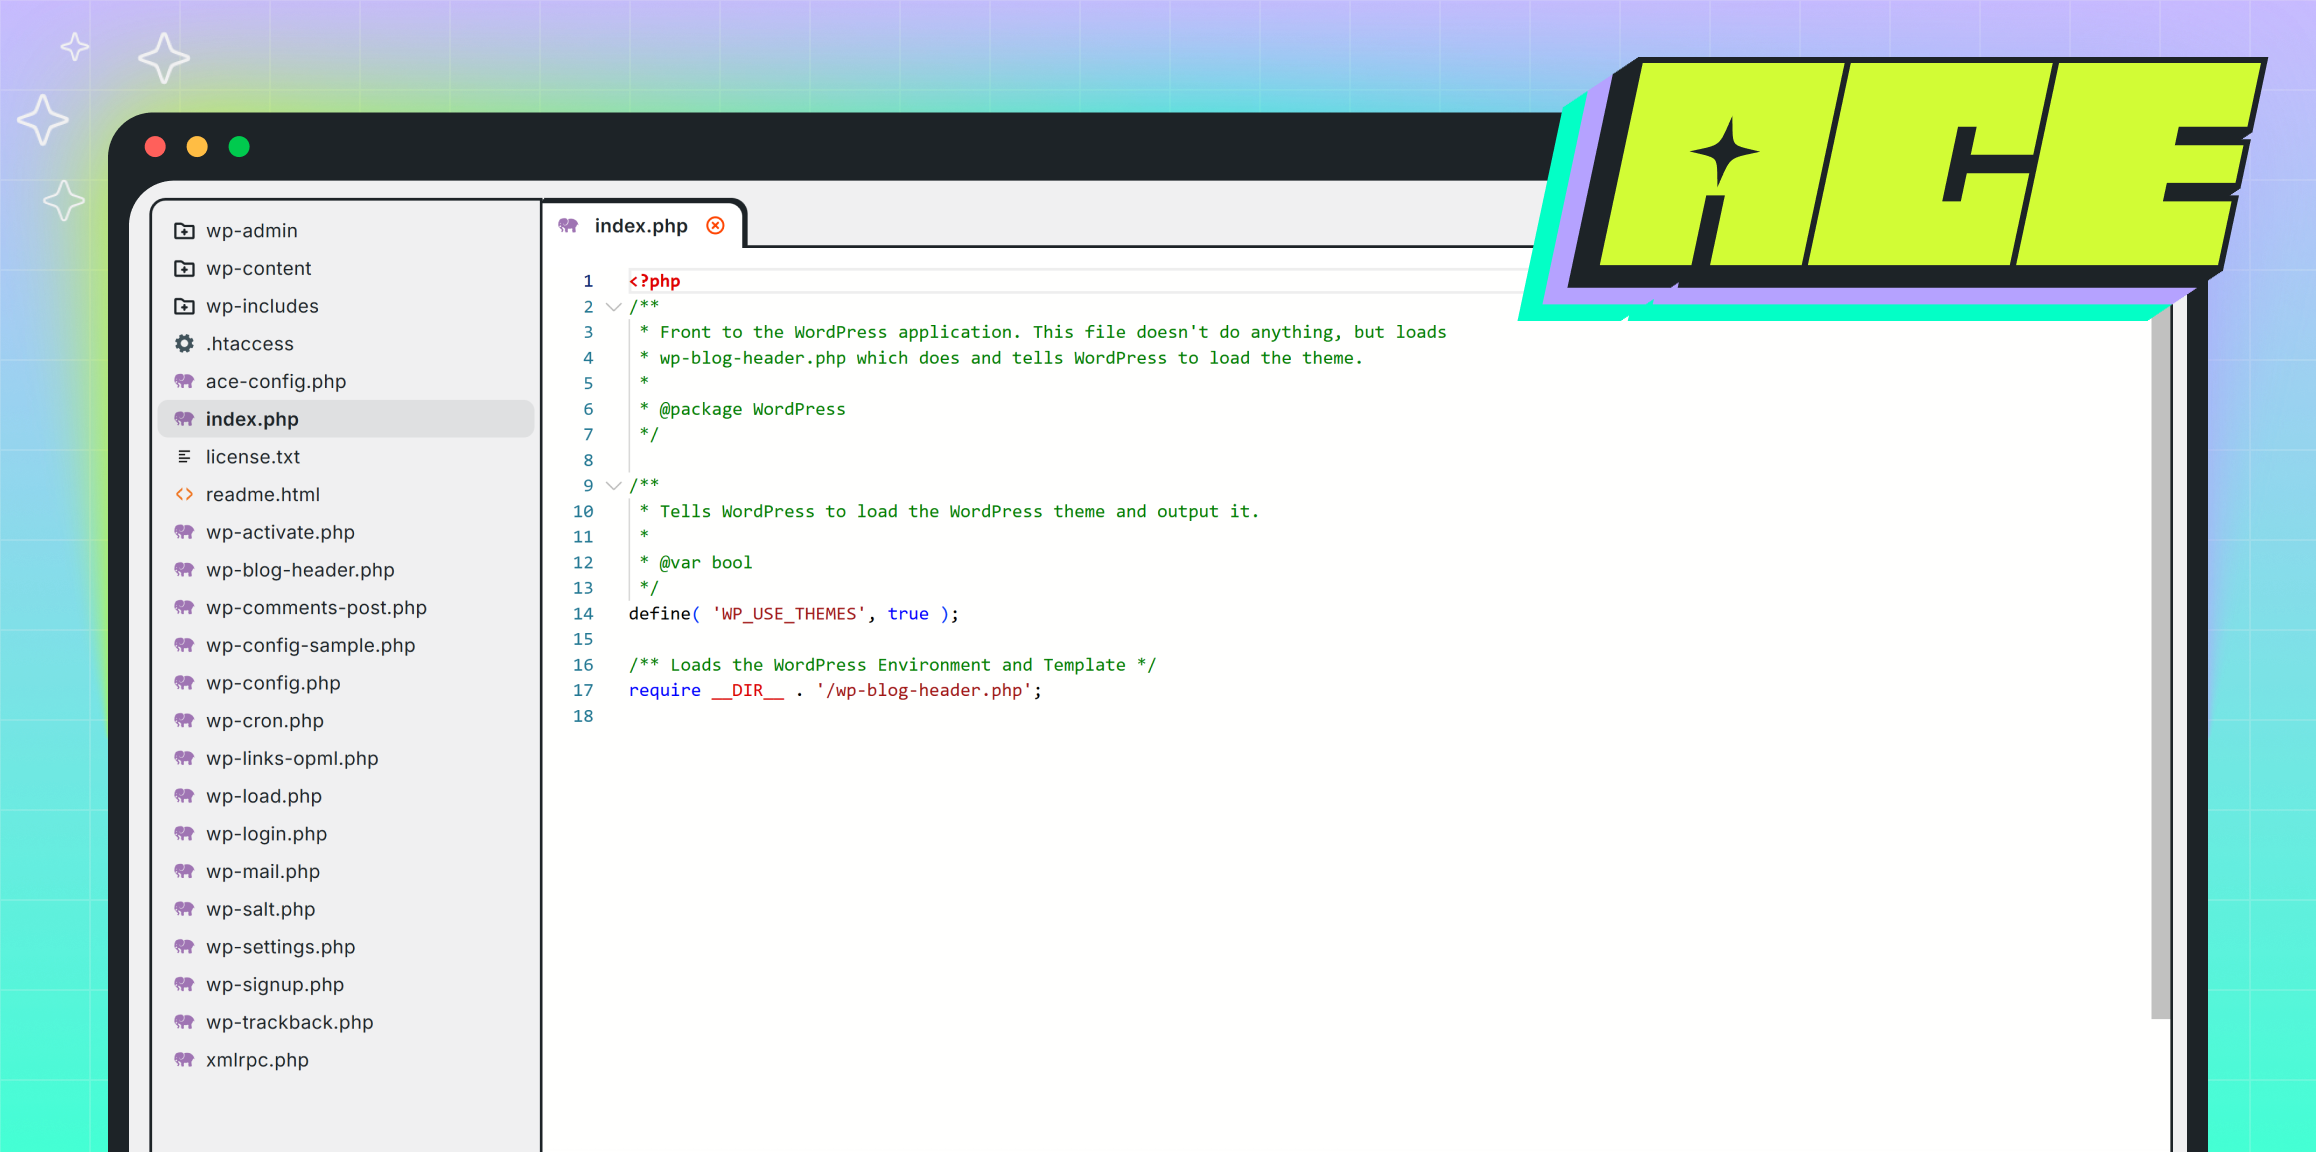Click the PHP elephant icon on index.php tab
Image resolution: width=2316 pixels, height=1152 pixels.
point(570,226)
